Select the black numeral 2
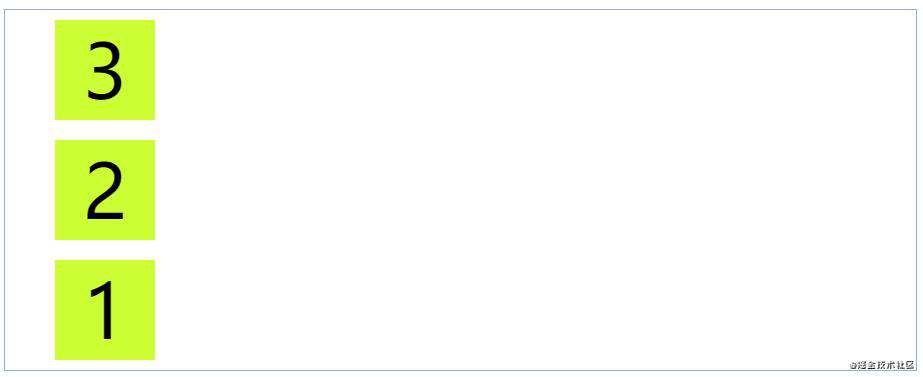The image size is (923, 377). tap(105, 191)
